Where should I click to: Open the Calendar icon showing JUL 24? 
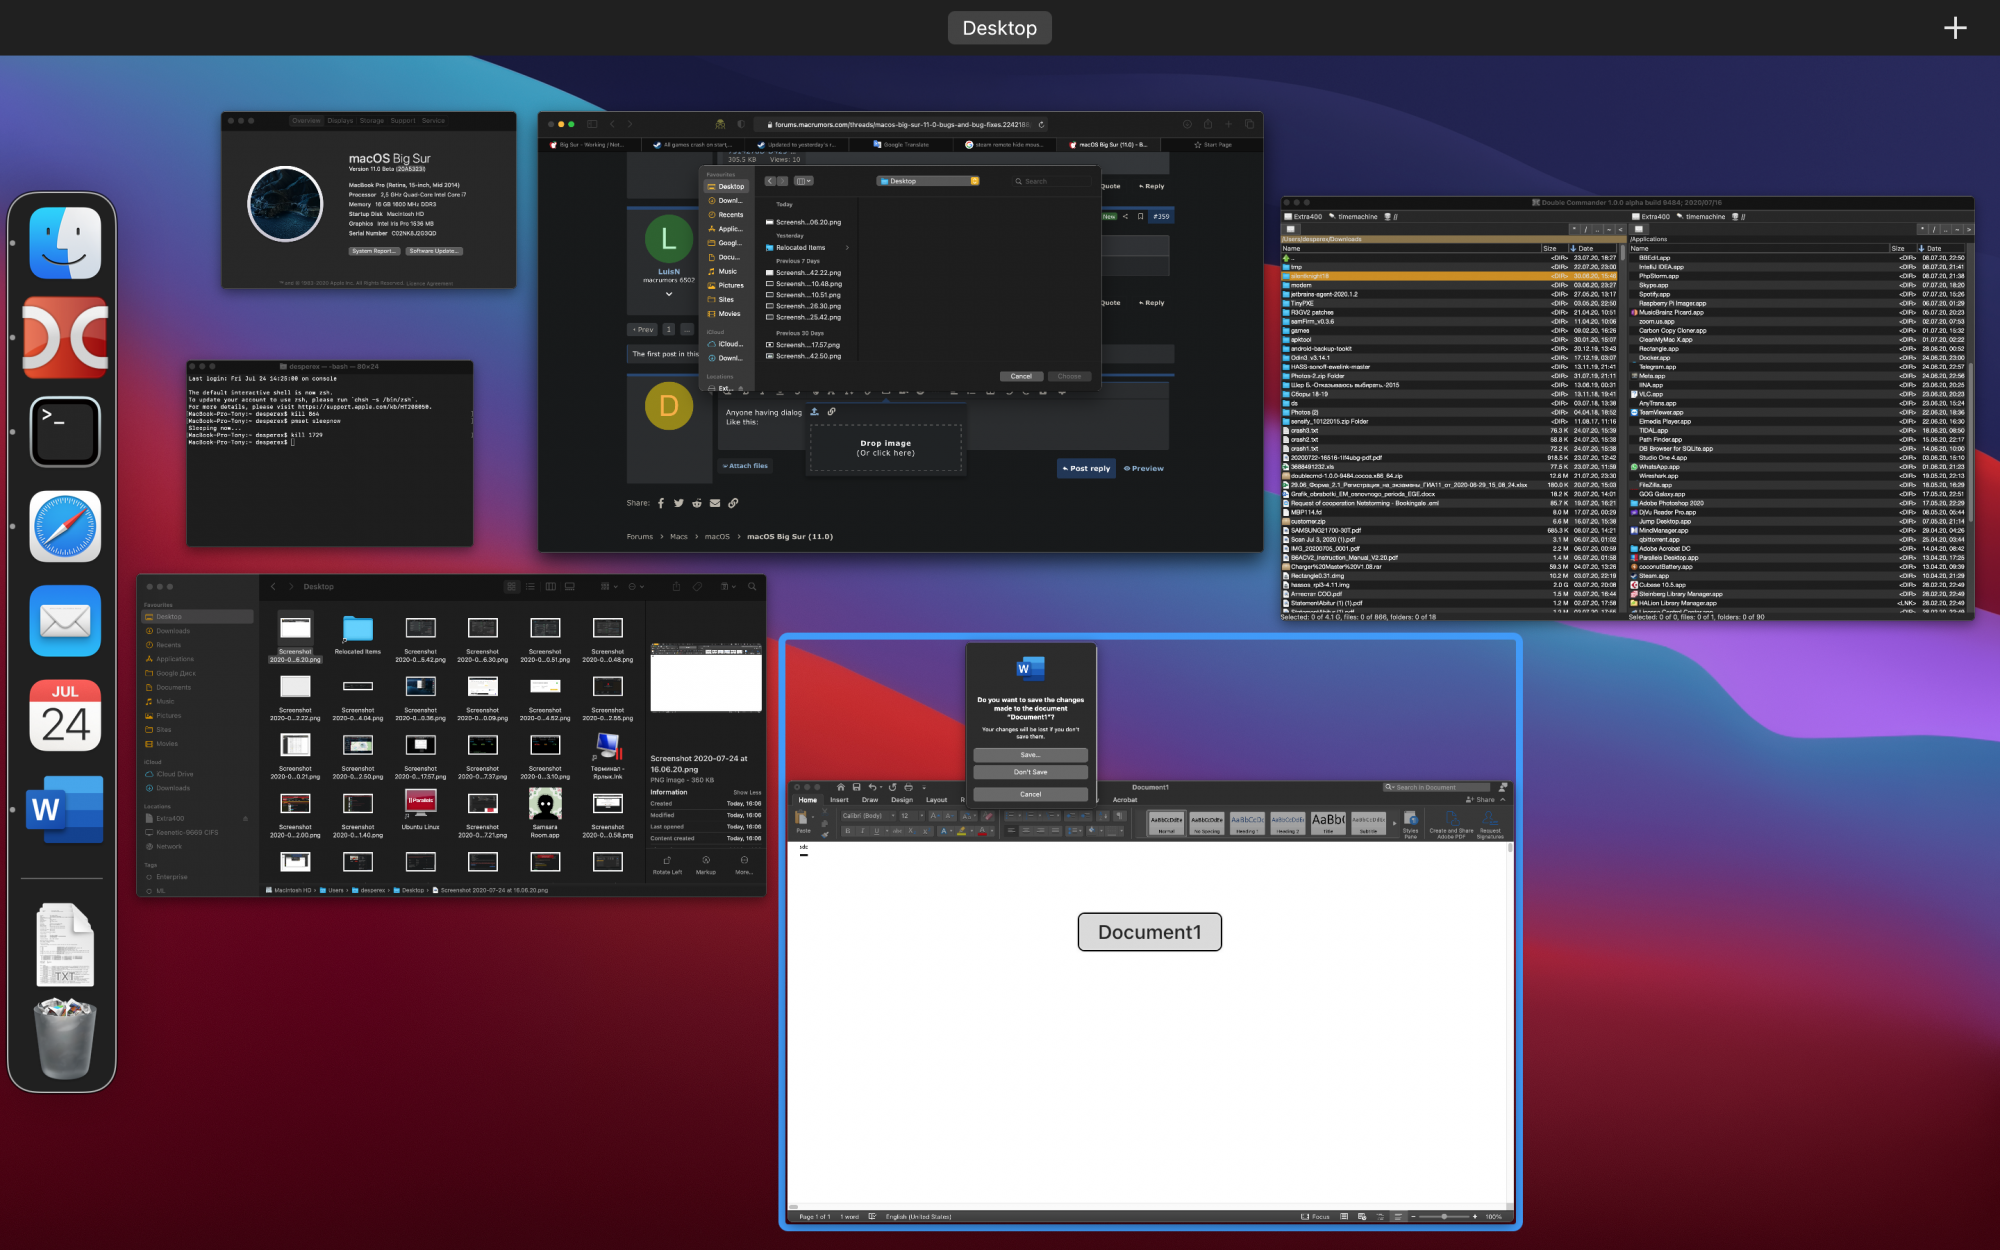pos(65,715)
